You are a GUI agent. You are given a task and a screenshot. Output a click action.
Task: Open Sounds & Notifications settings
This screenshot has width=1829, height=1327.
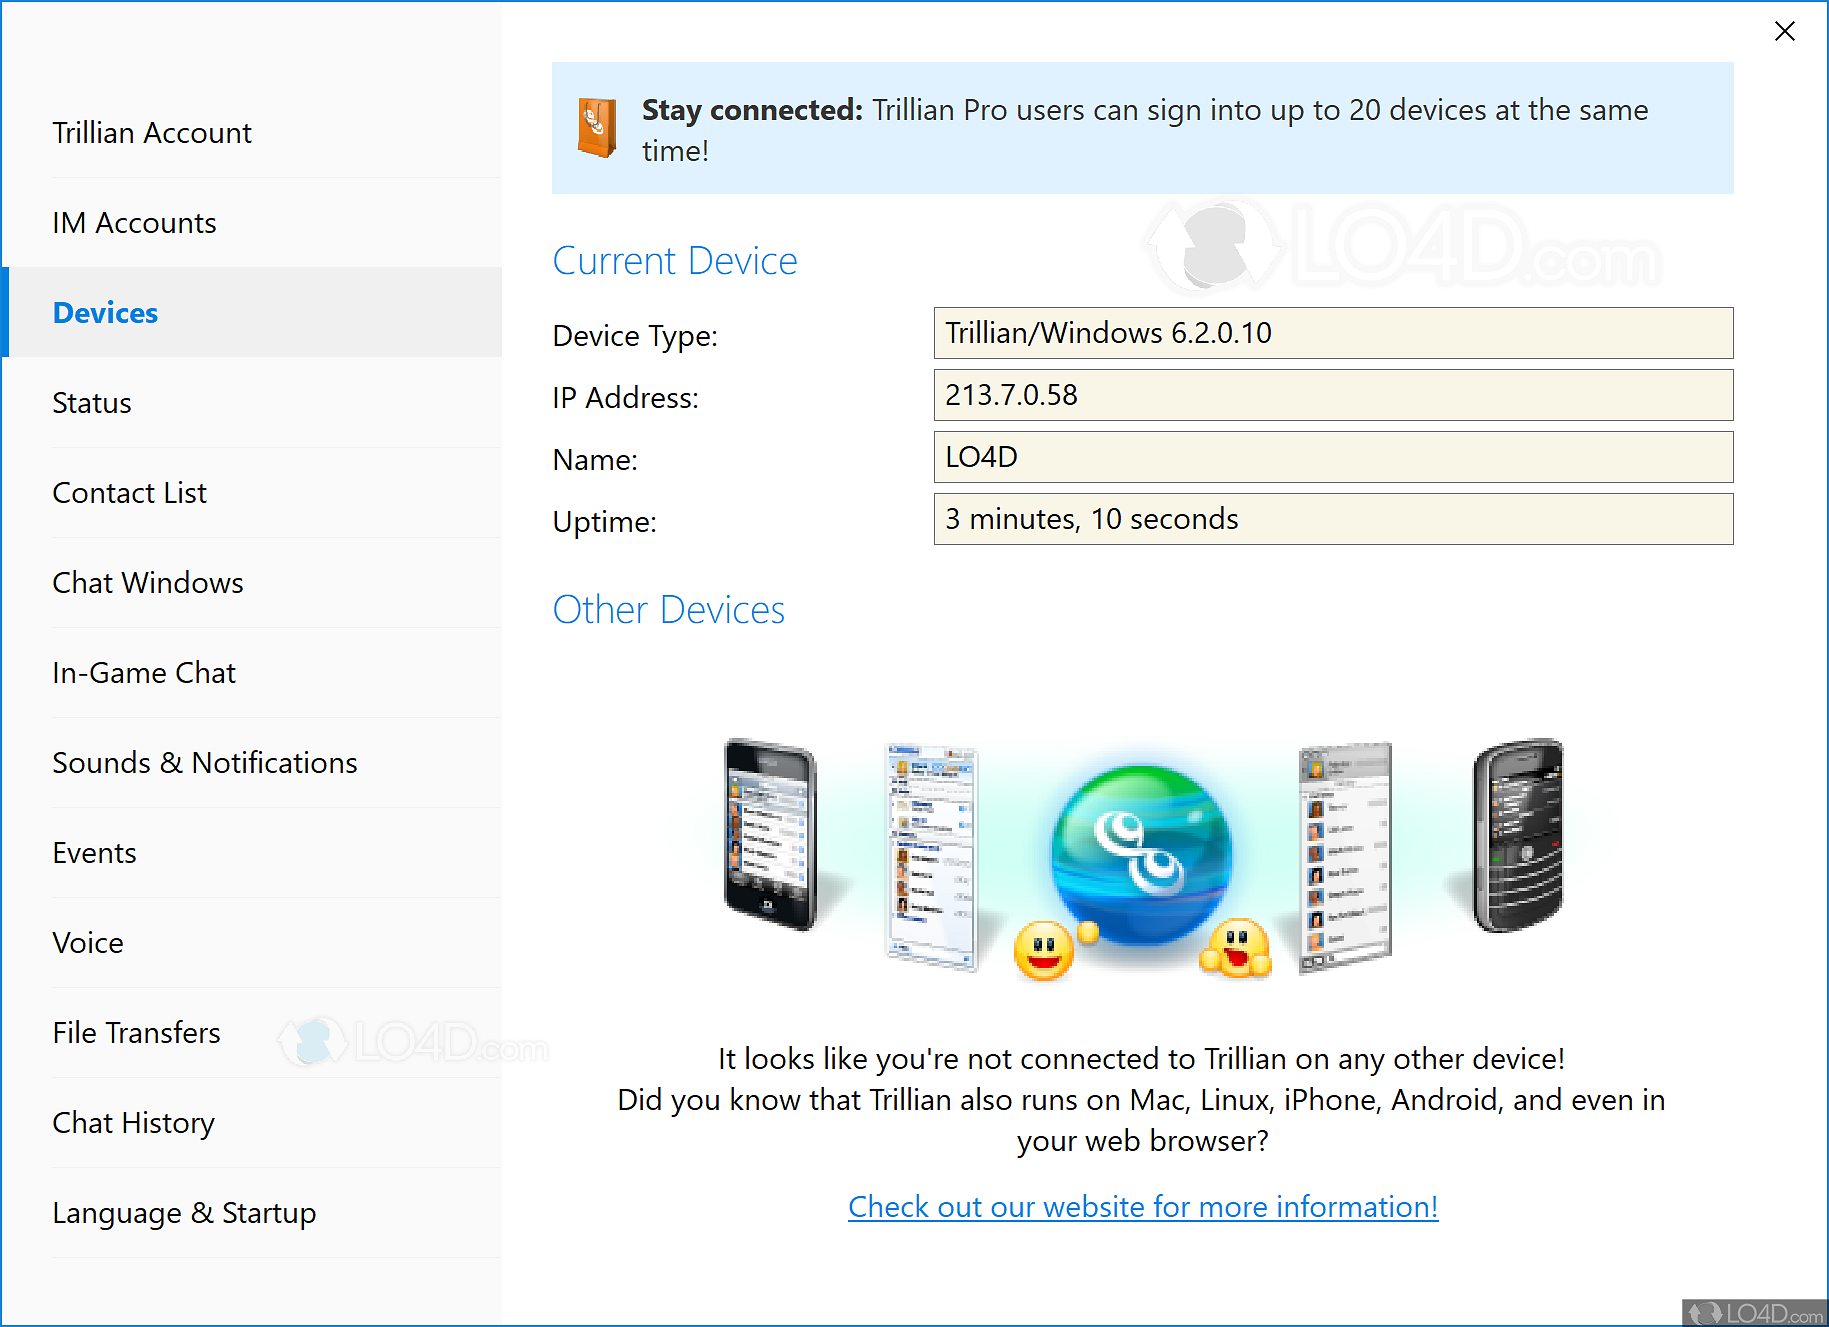pyautogui.click(x=252, y=763)
